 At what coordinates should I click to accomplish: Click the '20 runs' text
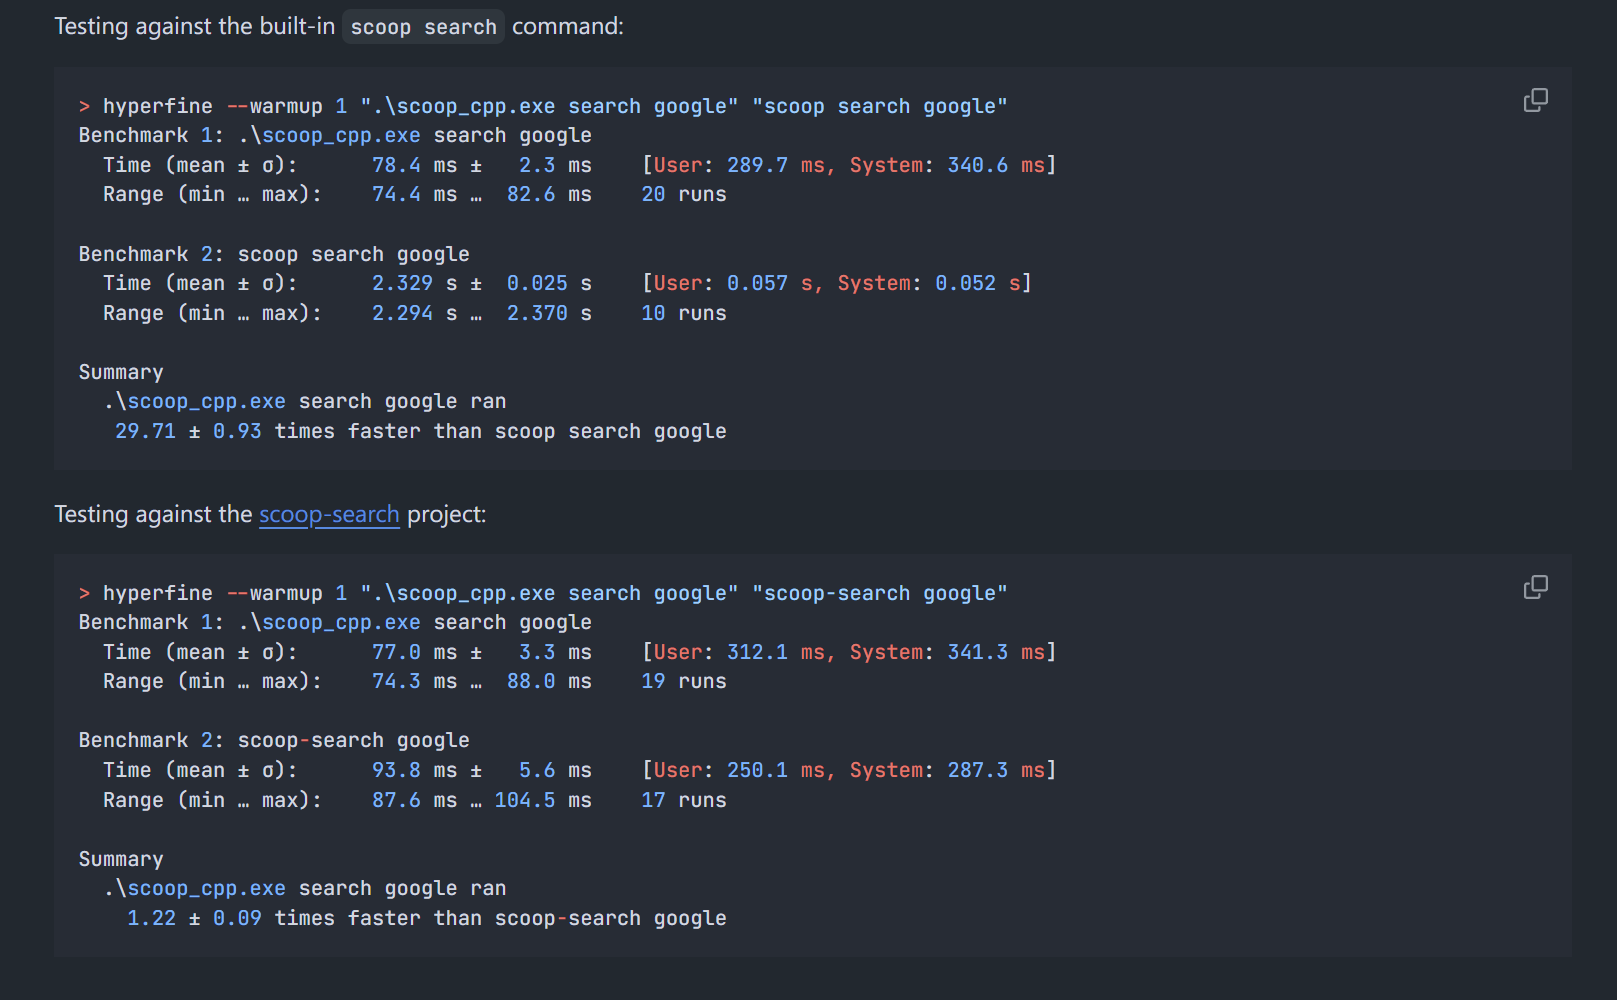(x=684, y=194)
